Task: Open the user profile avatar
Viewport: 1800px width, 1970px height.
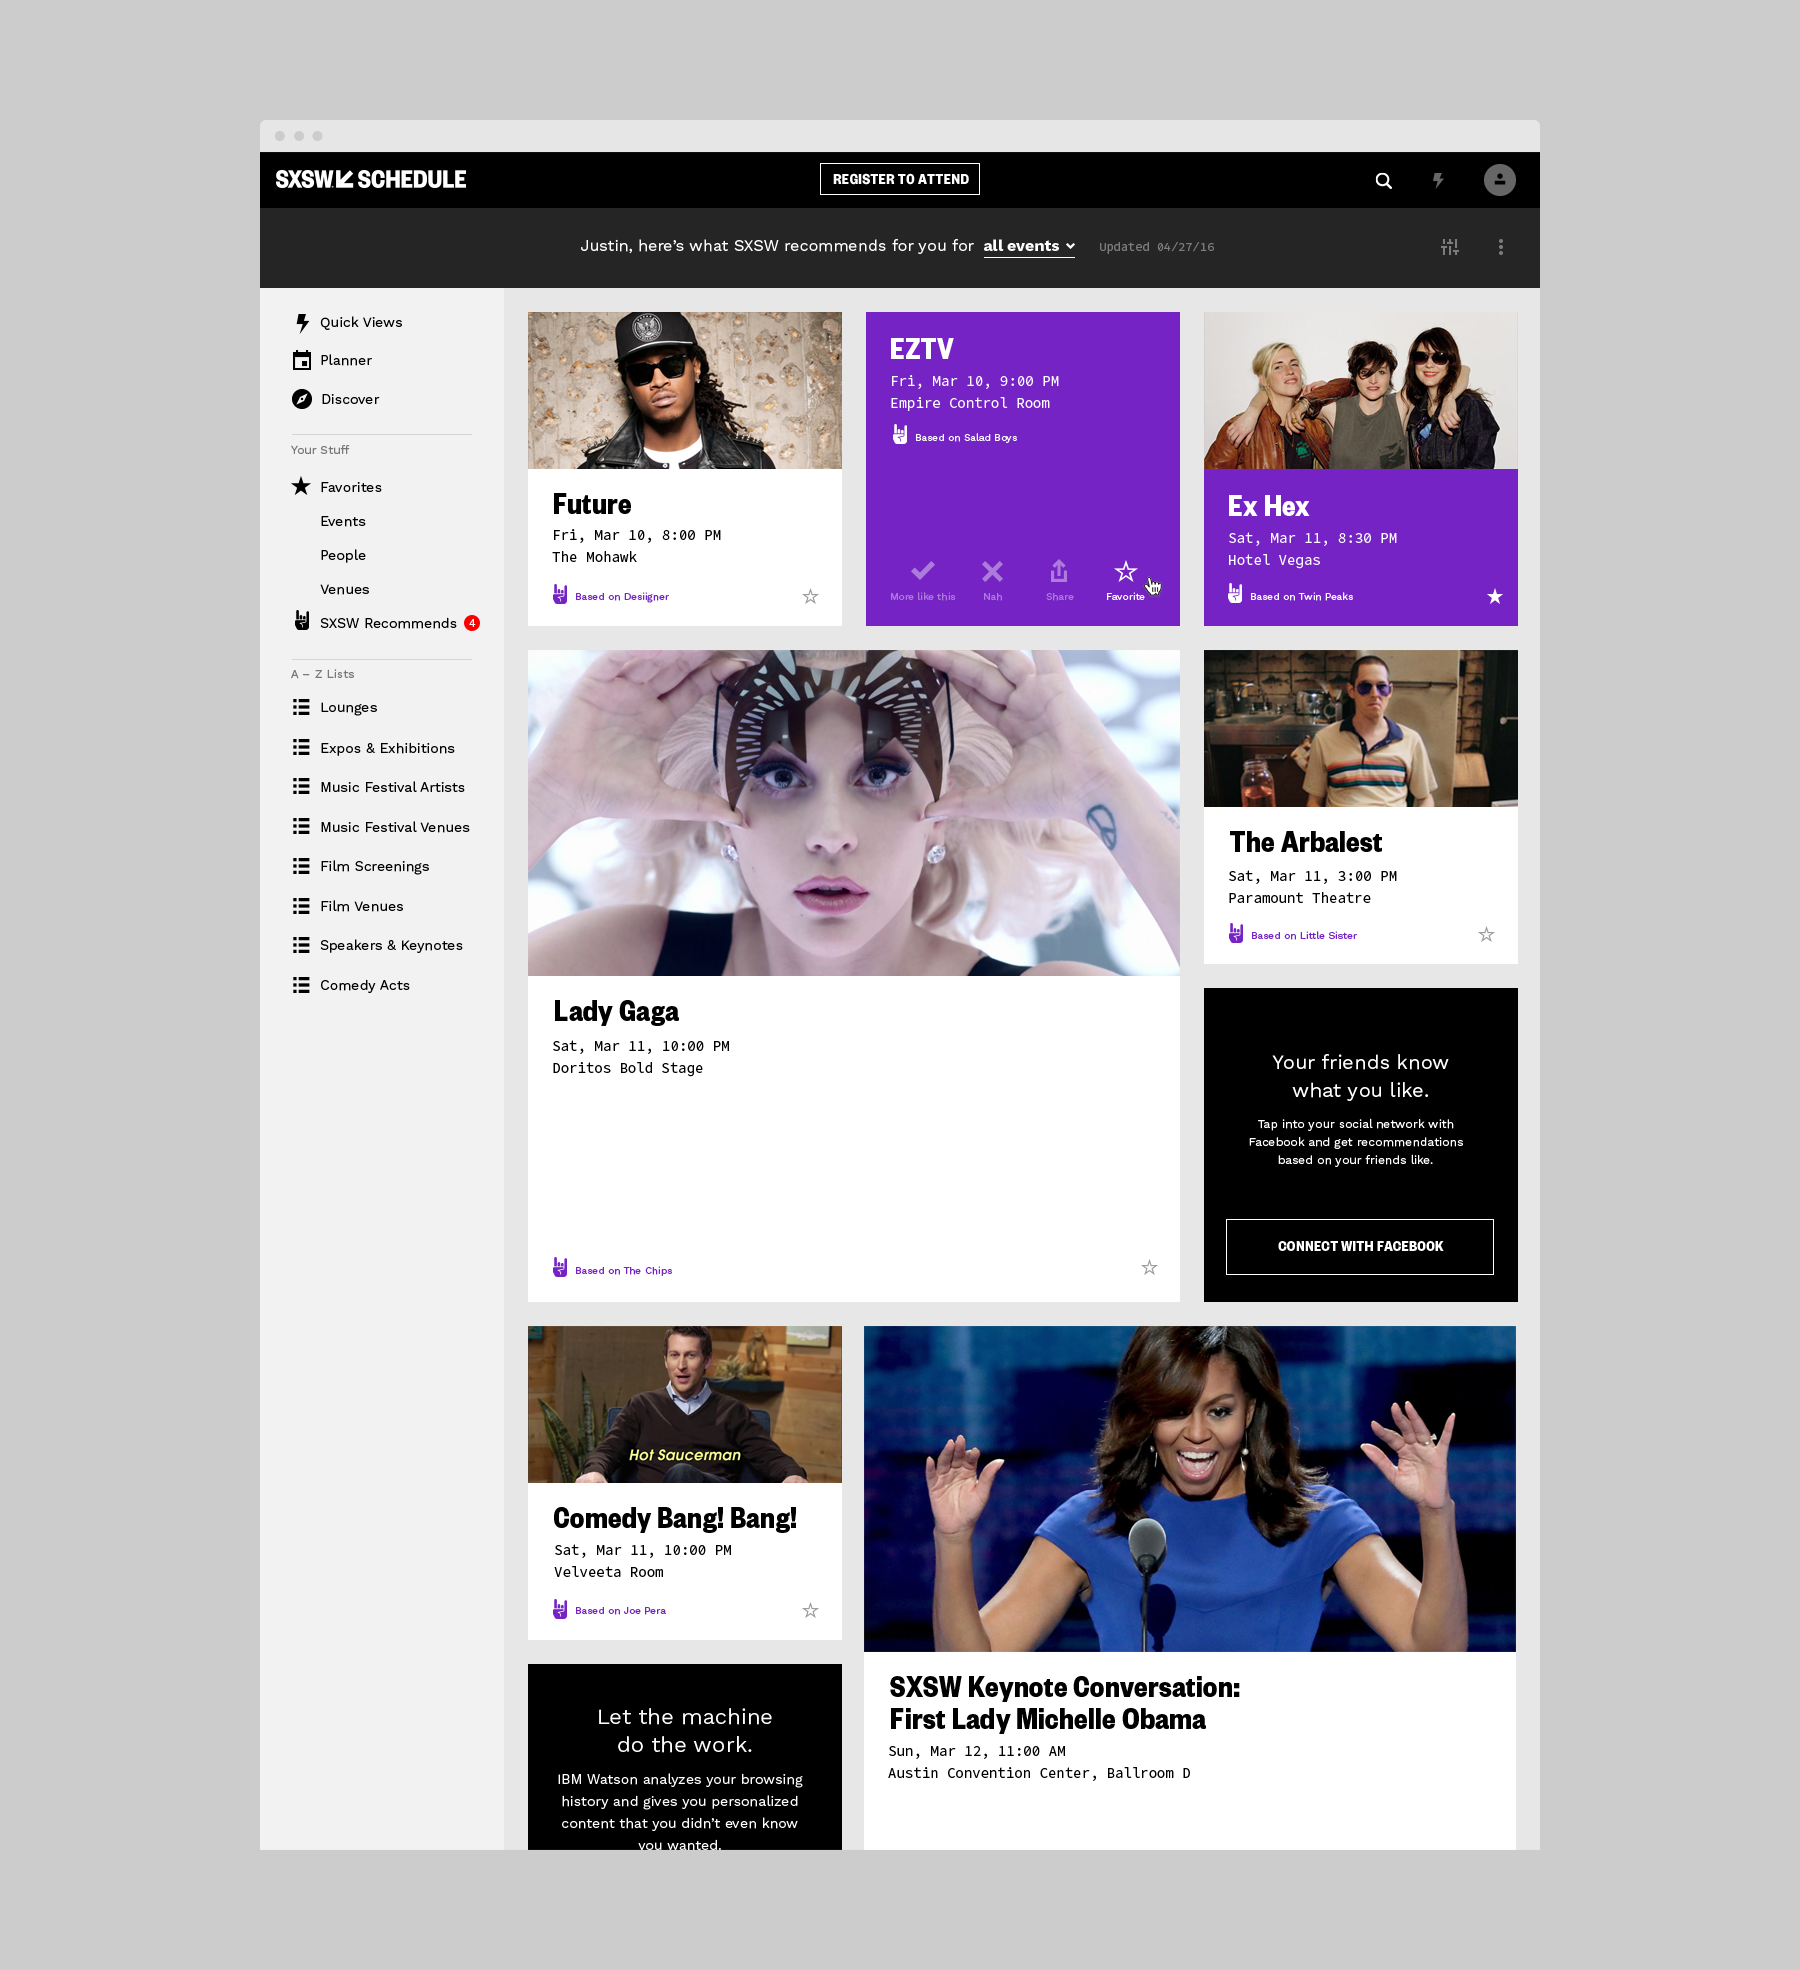Action: (1499, 180)
